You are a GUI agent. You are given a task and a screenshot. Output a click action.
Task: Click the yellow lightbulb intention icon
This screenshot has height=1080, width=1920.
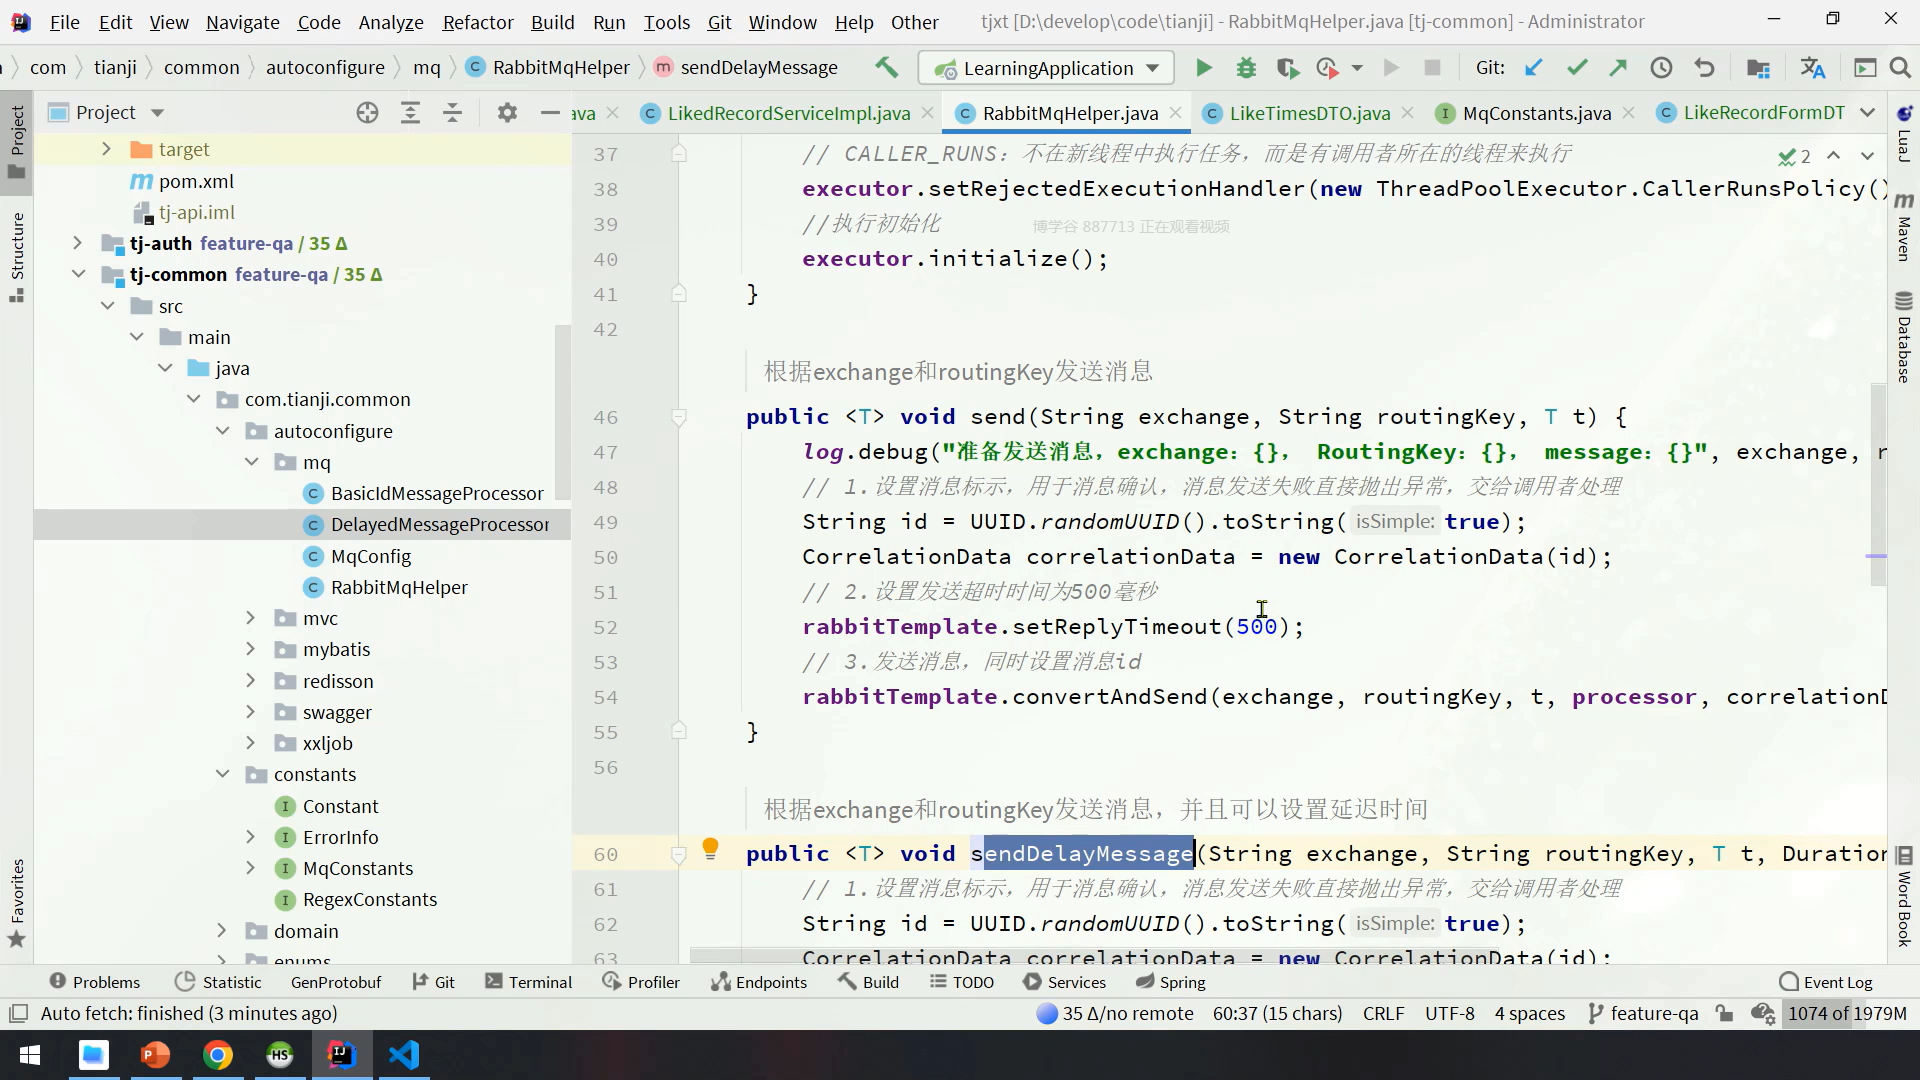[710, 849]
